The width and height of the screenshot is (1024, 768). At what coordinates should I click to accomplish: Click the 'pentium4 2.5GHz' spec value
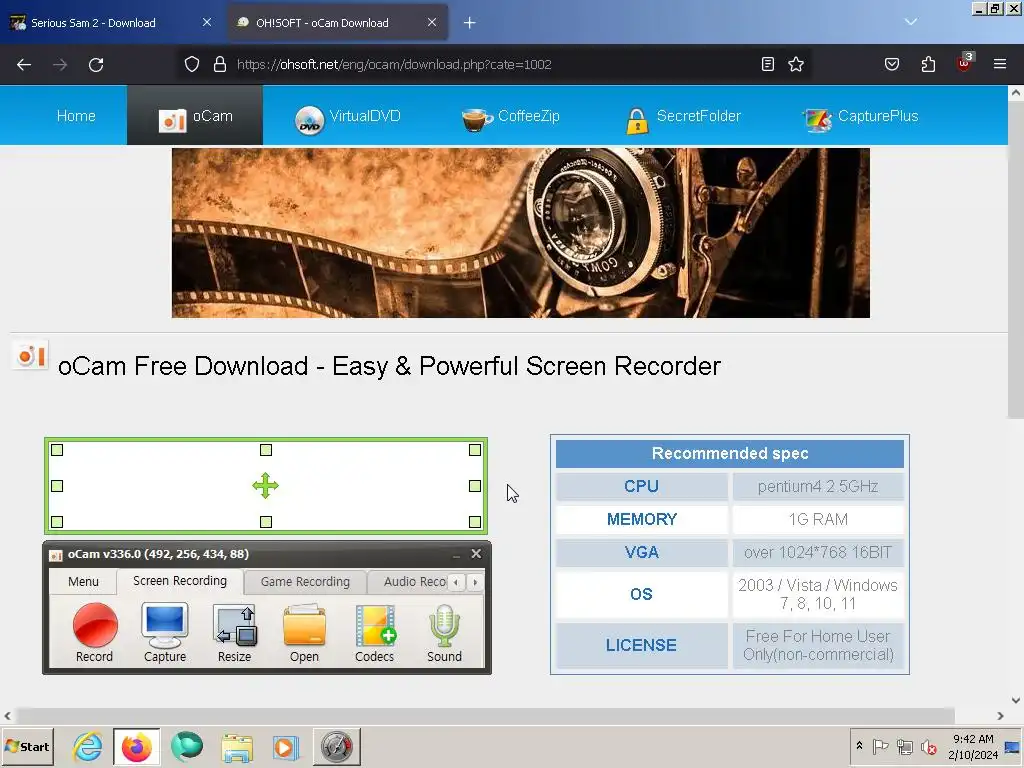click(x=818, y=487)
